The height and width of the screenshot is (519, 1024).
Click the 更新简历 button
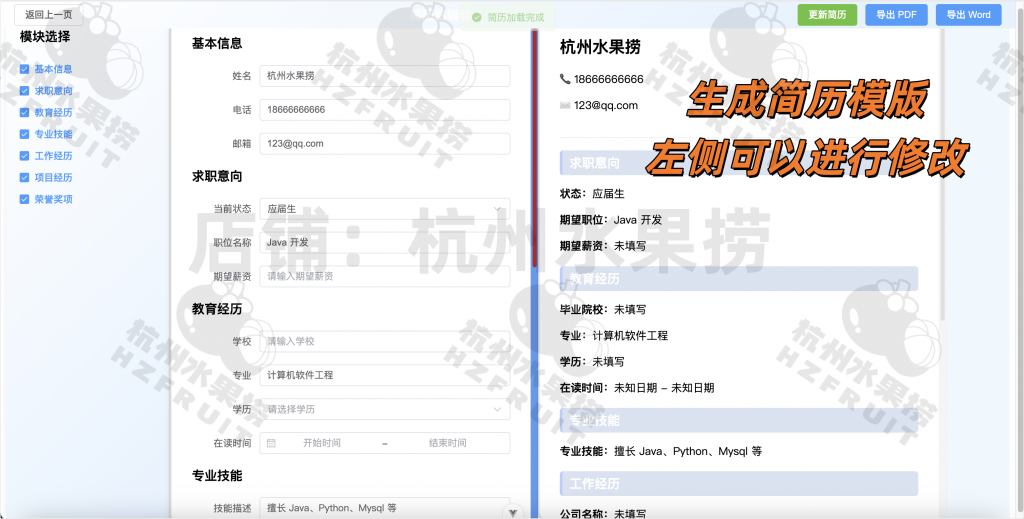[x=827, y=14]
